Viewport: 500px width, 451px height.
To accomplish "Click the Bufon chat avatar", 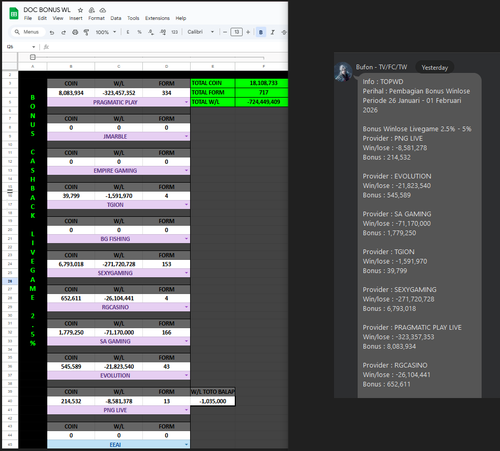I will coord(343,71).
